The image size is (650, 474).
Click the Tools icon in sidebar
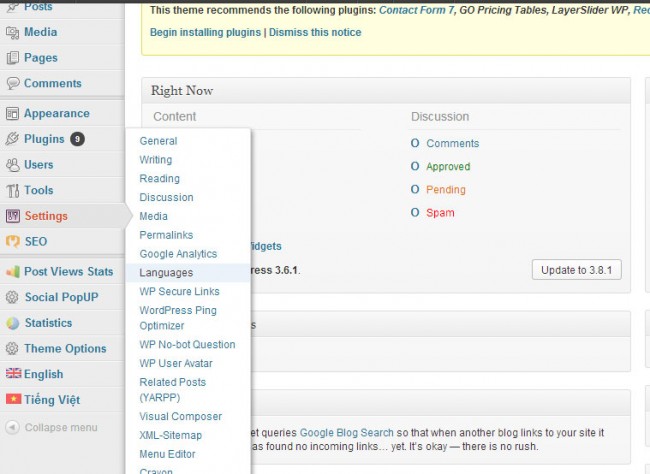[12, 190]
